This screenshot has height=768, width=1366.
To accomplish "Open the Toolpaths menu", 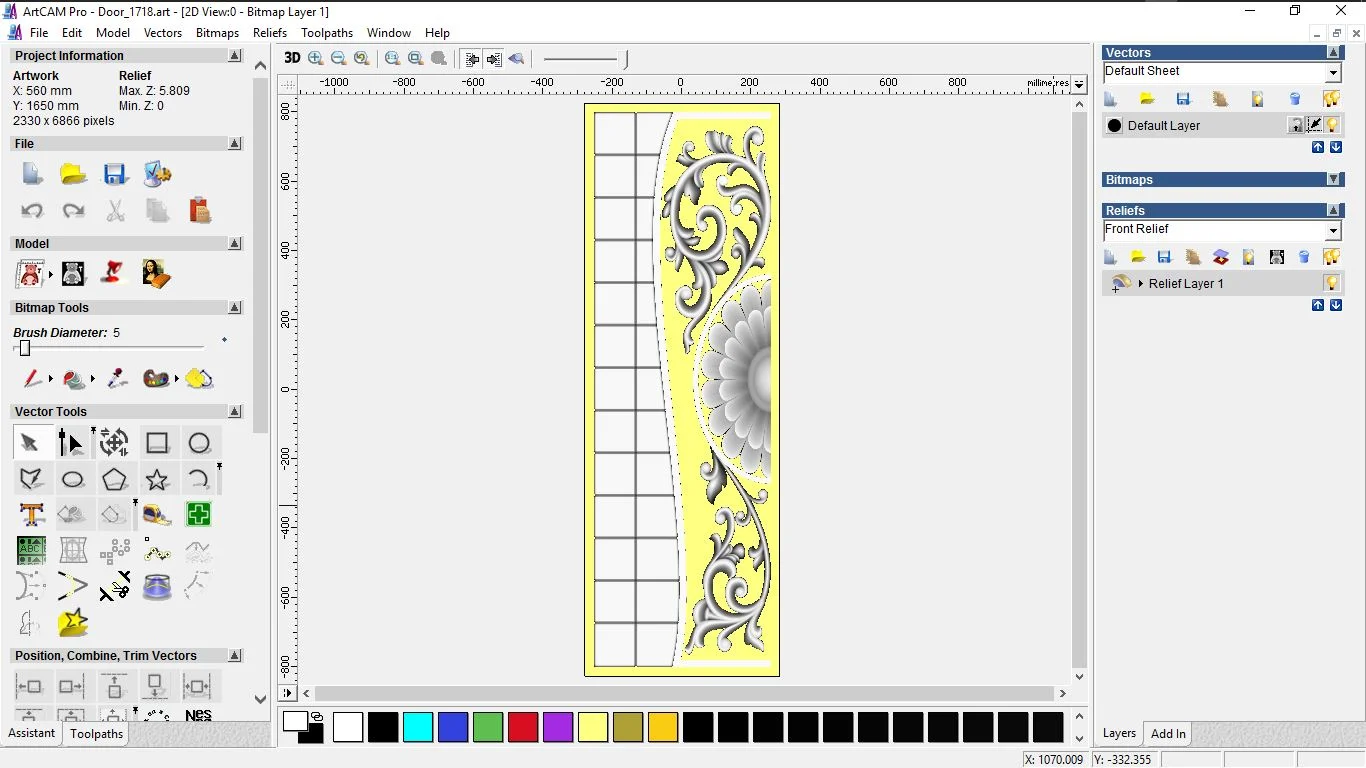I will coord(327,33).
